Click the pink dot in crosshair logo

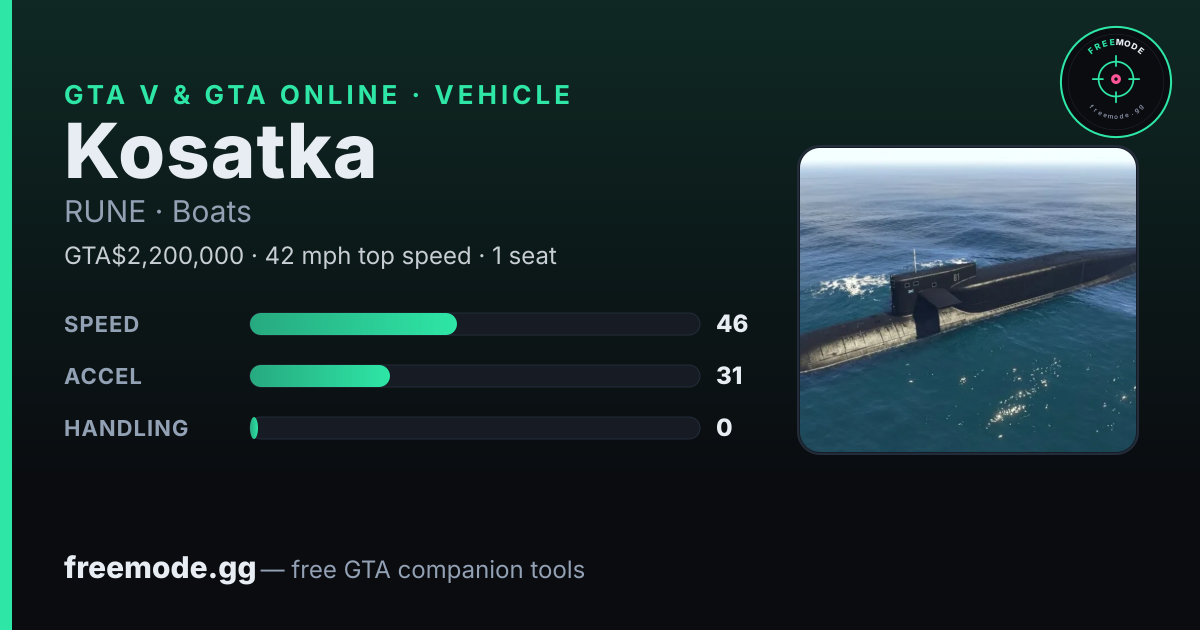pyautogui.click(x=1115, y=78)
